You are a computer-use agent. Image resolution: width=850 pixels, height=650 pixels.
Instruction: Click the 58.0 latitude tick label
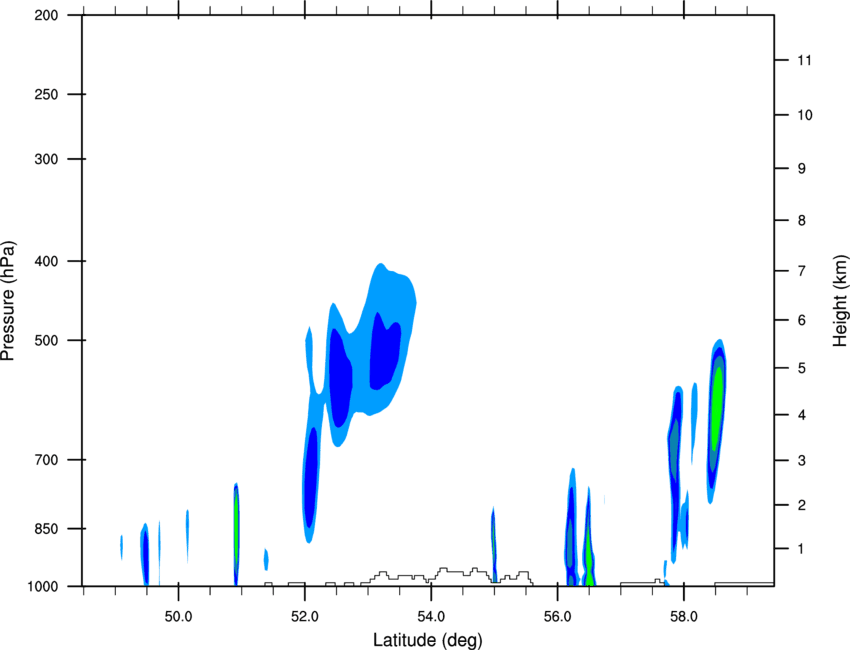tap(684, 617)
